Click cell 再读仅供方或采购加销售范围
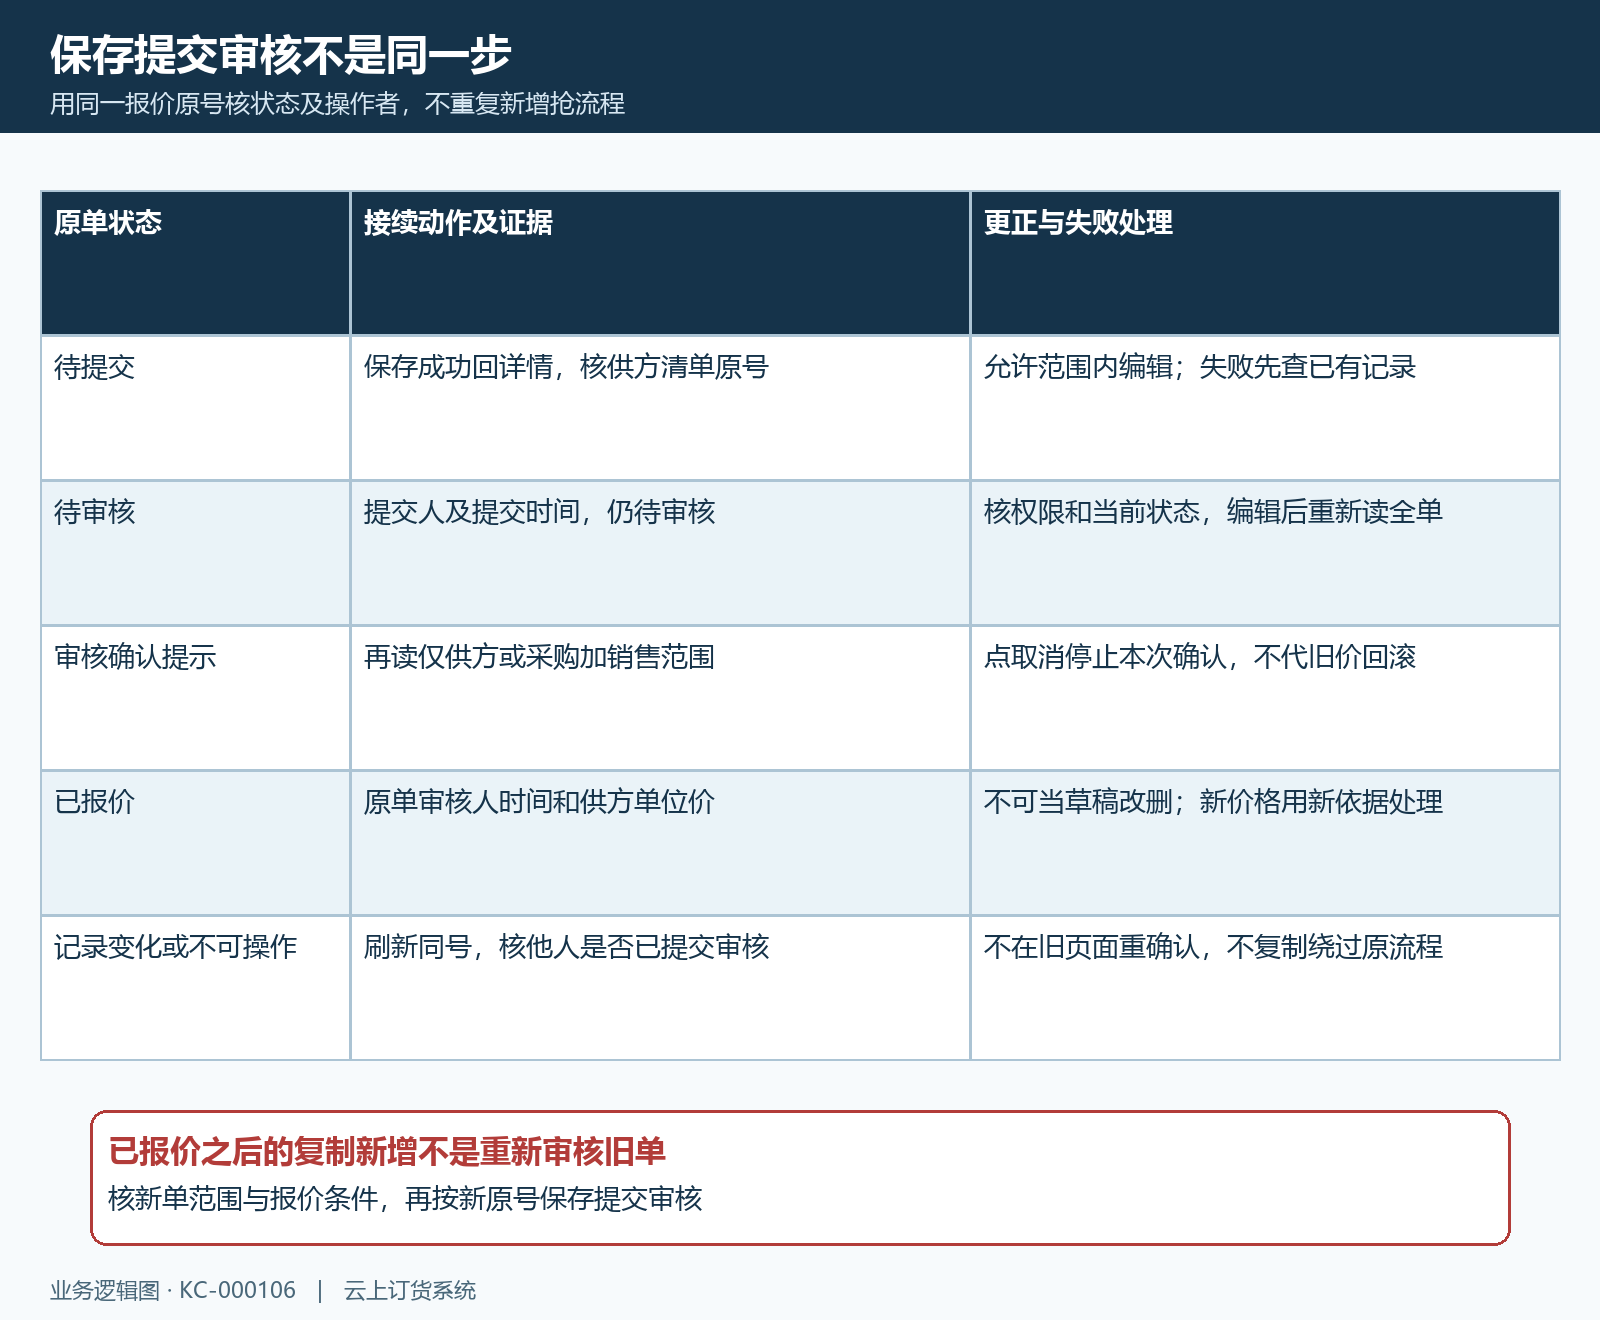Screen dimensions: 1600x1320 (x=660, y=698)
